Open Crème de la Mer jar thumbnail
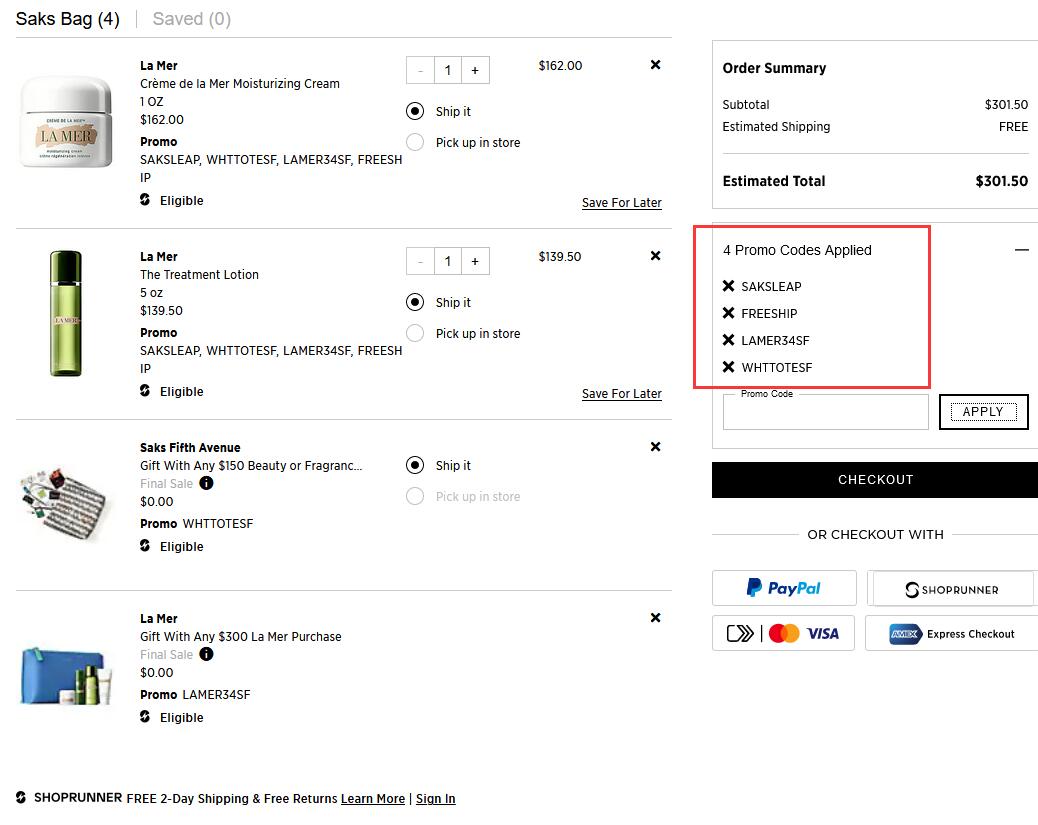 click(x=66, y=122)
